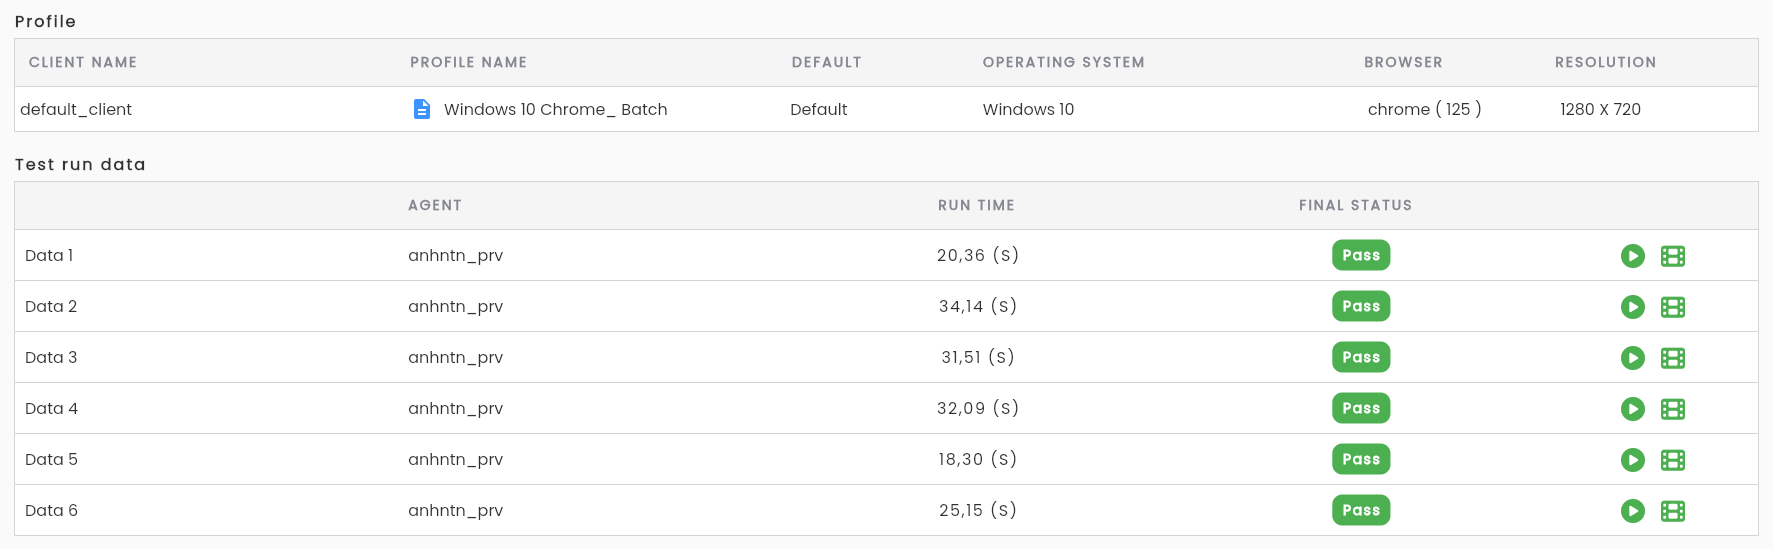The width and height of the screenshot is (1773, 549).
Task: Click the play icon for Data 5
Action: pyautogui.click(x=1632, y=460)
